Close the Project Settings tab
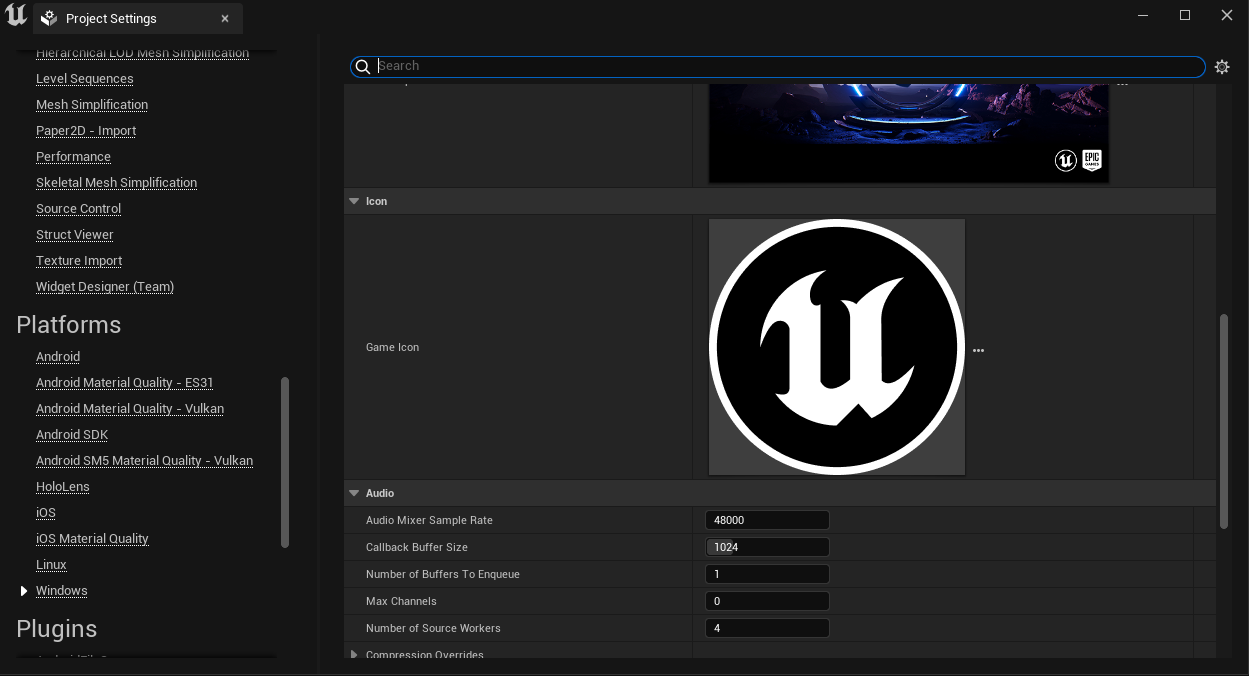 [225, 19]
